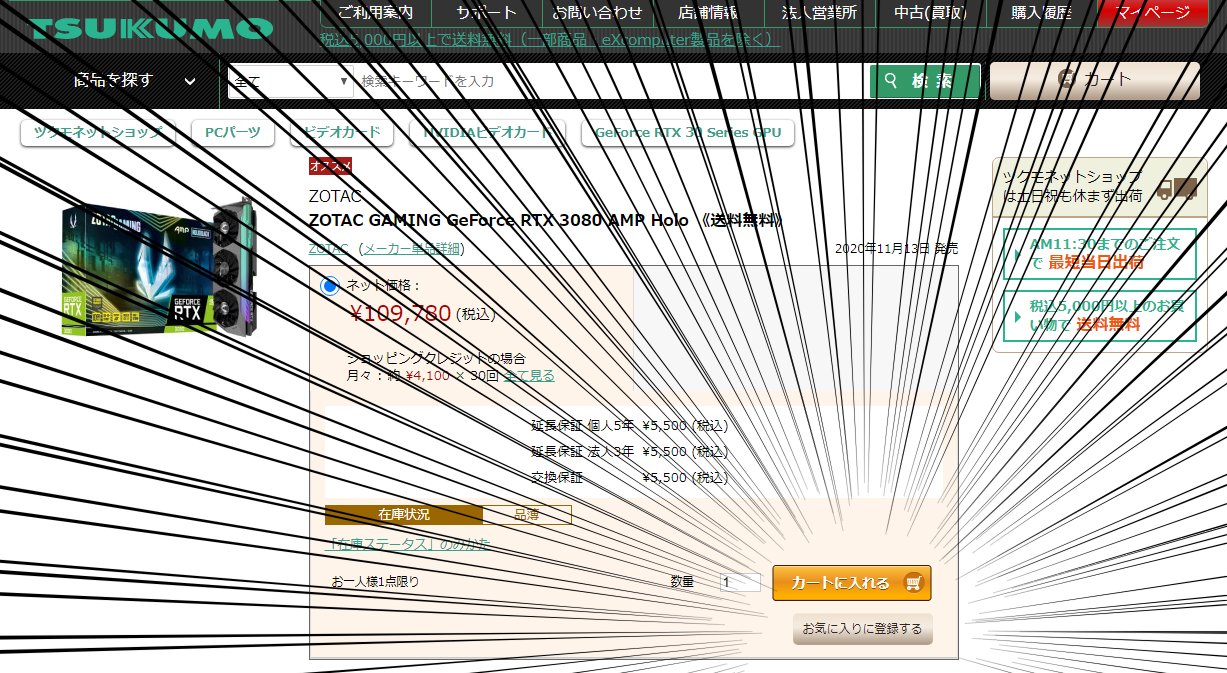
Task: Click the 2020年11月13日 発売 release date
Action: pyautogui.click(x=896, y=247)
